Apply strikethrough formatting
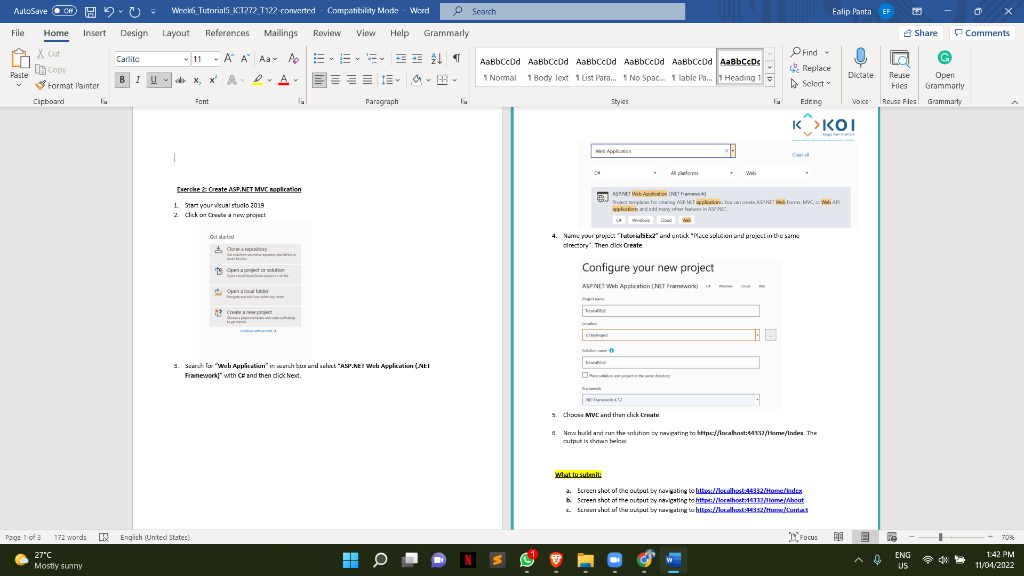1024x576 pixels. click(x=180, y=80)
